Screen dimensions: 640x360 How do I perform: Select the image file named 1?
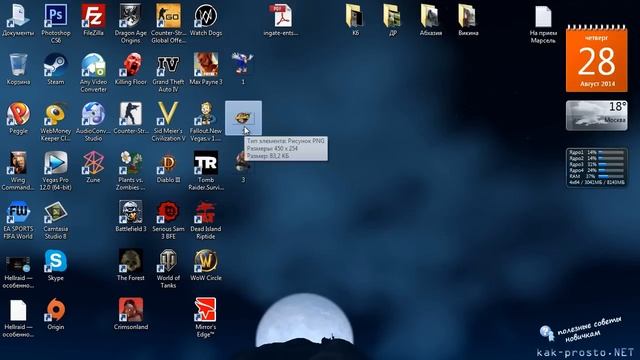pyautogui.click(x=243, y=63)
